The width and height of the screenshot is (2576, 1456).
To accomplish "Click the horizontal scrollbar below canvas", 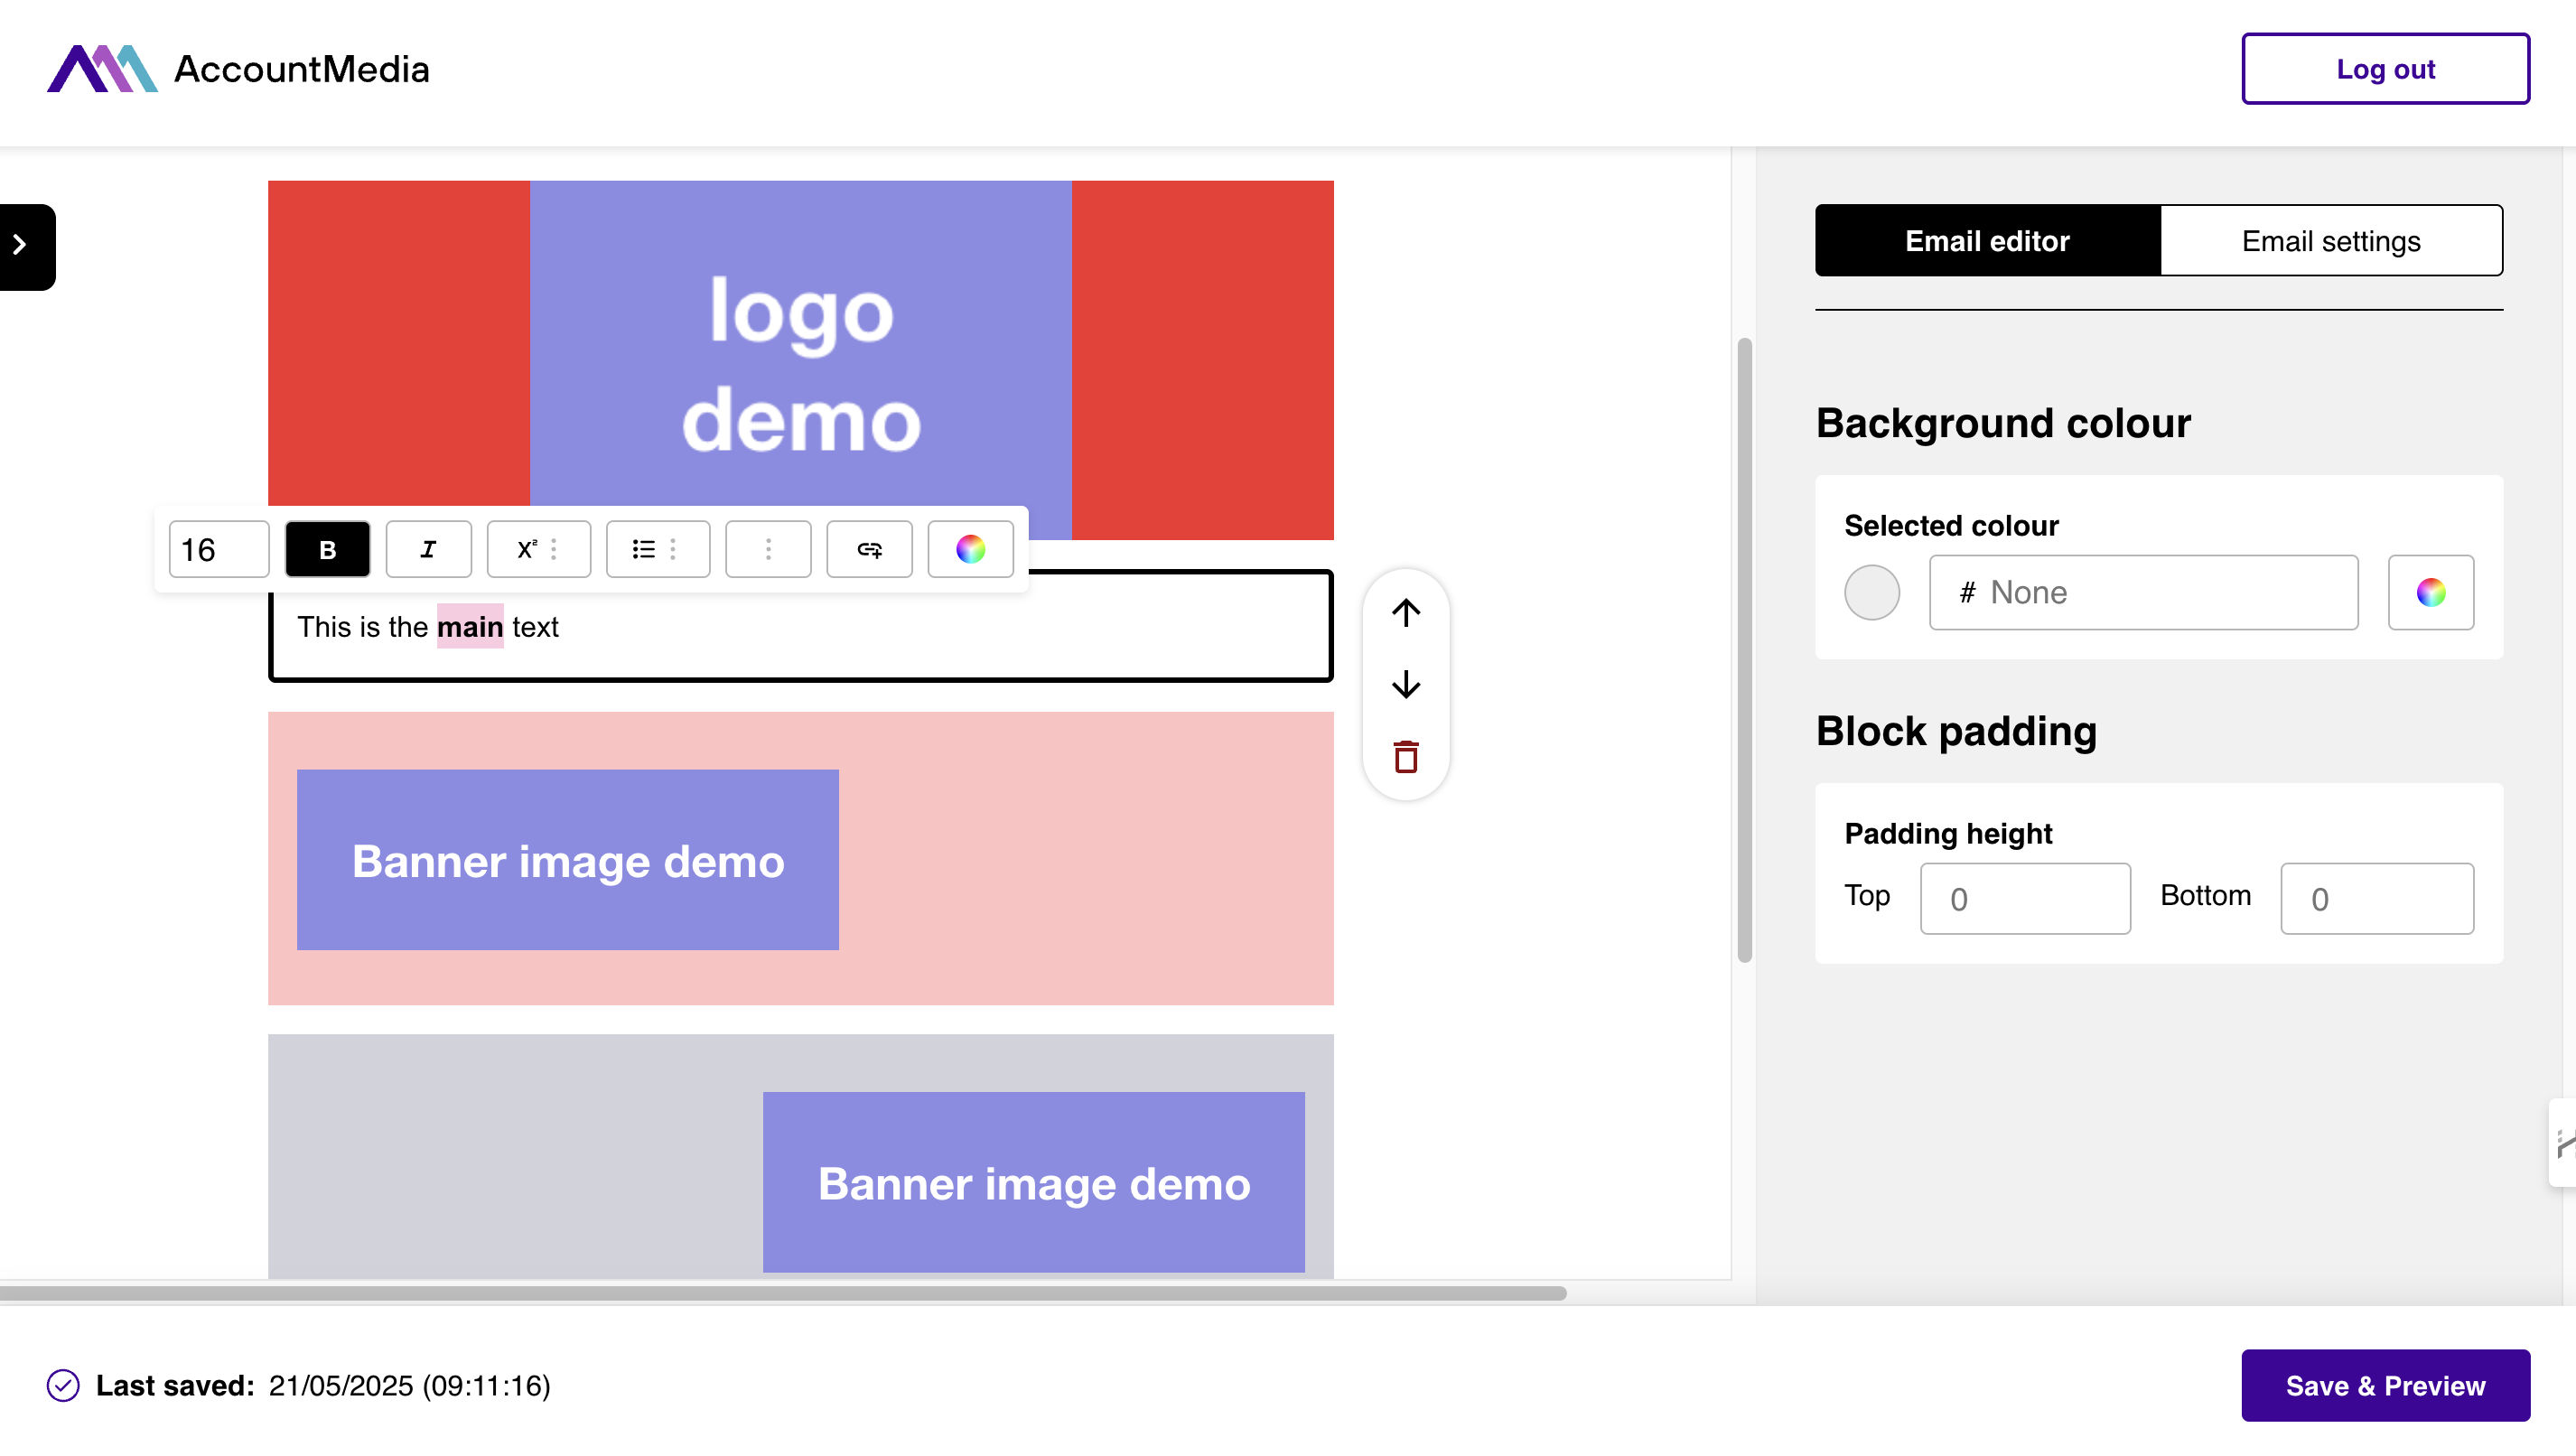I will coord(783,1293).
